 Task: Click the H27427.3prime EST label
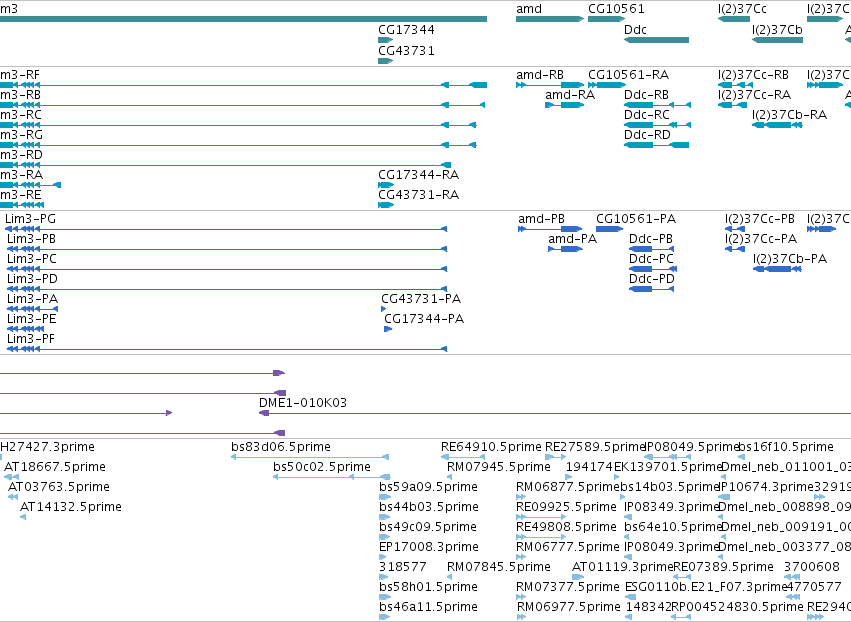click(x=47, y=447)
